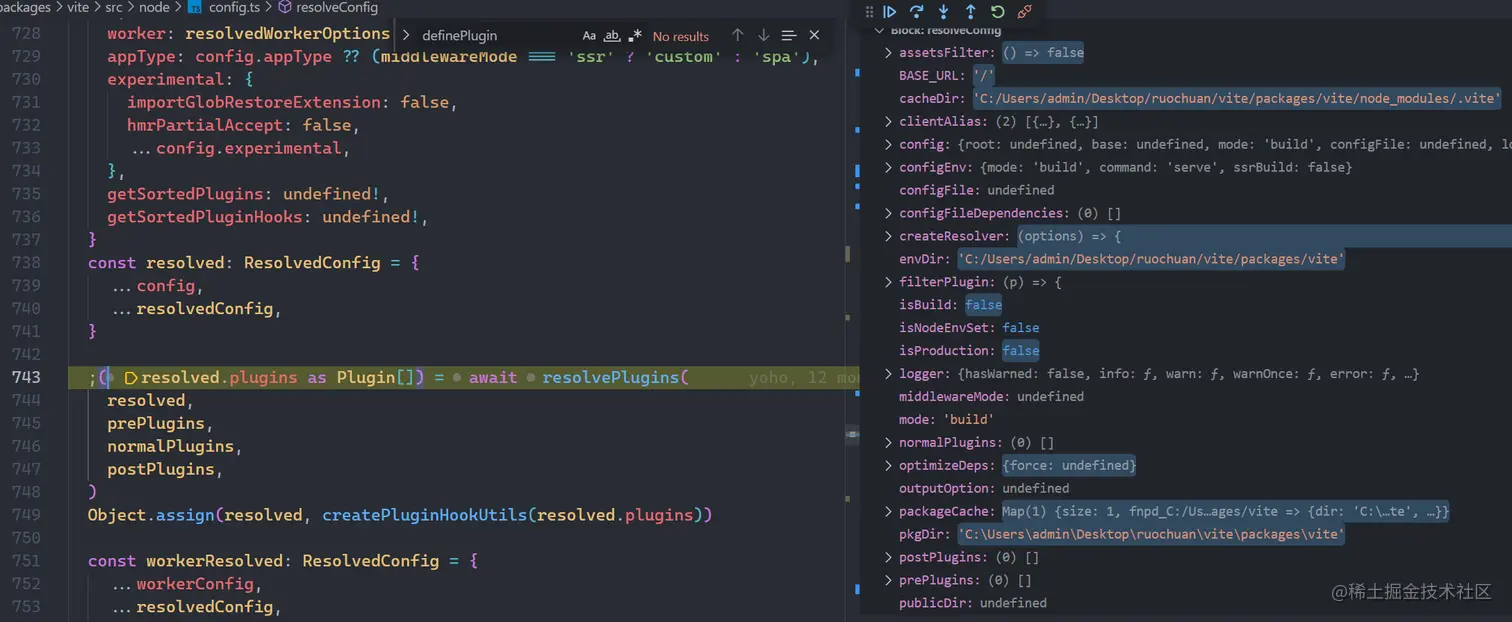
Task: Click the resolveConfig breadcrumb symbol
Action: coord(337,7)
